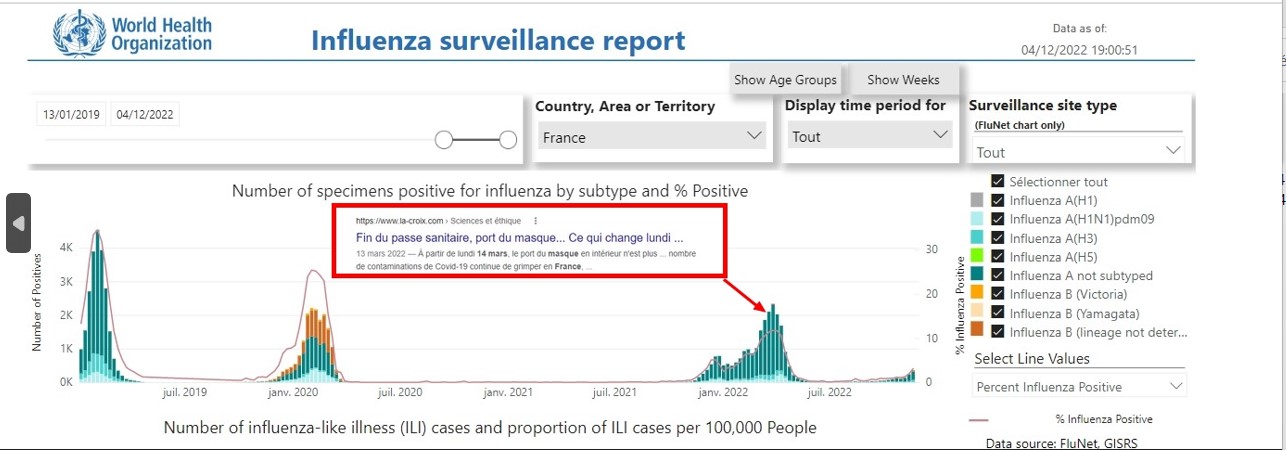Click the Show Weeks button

coord(903,80)
